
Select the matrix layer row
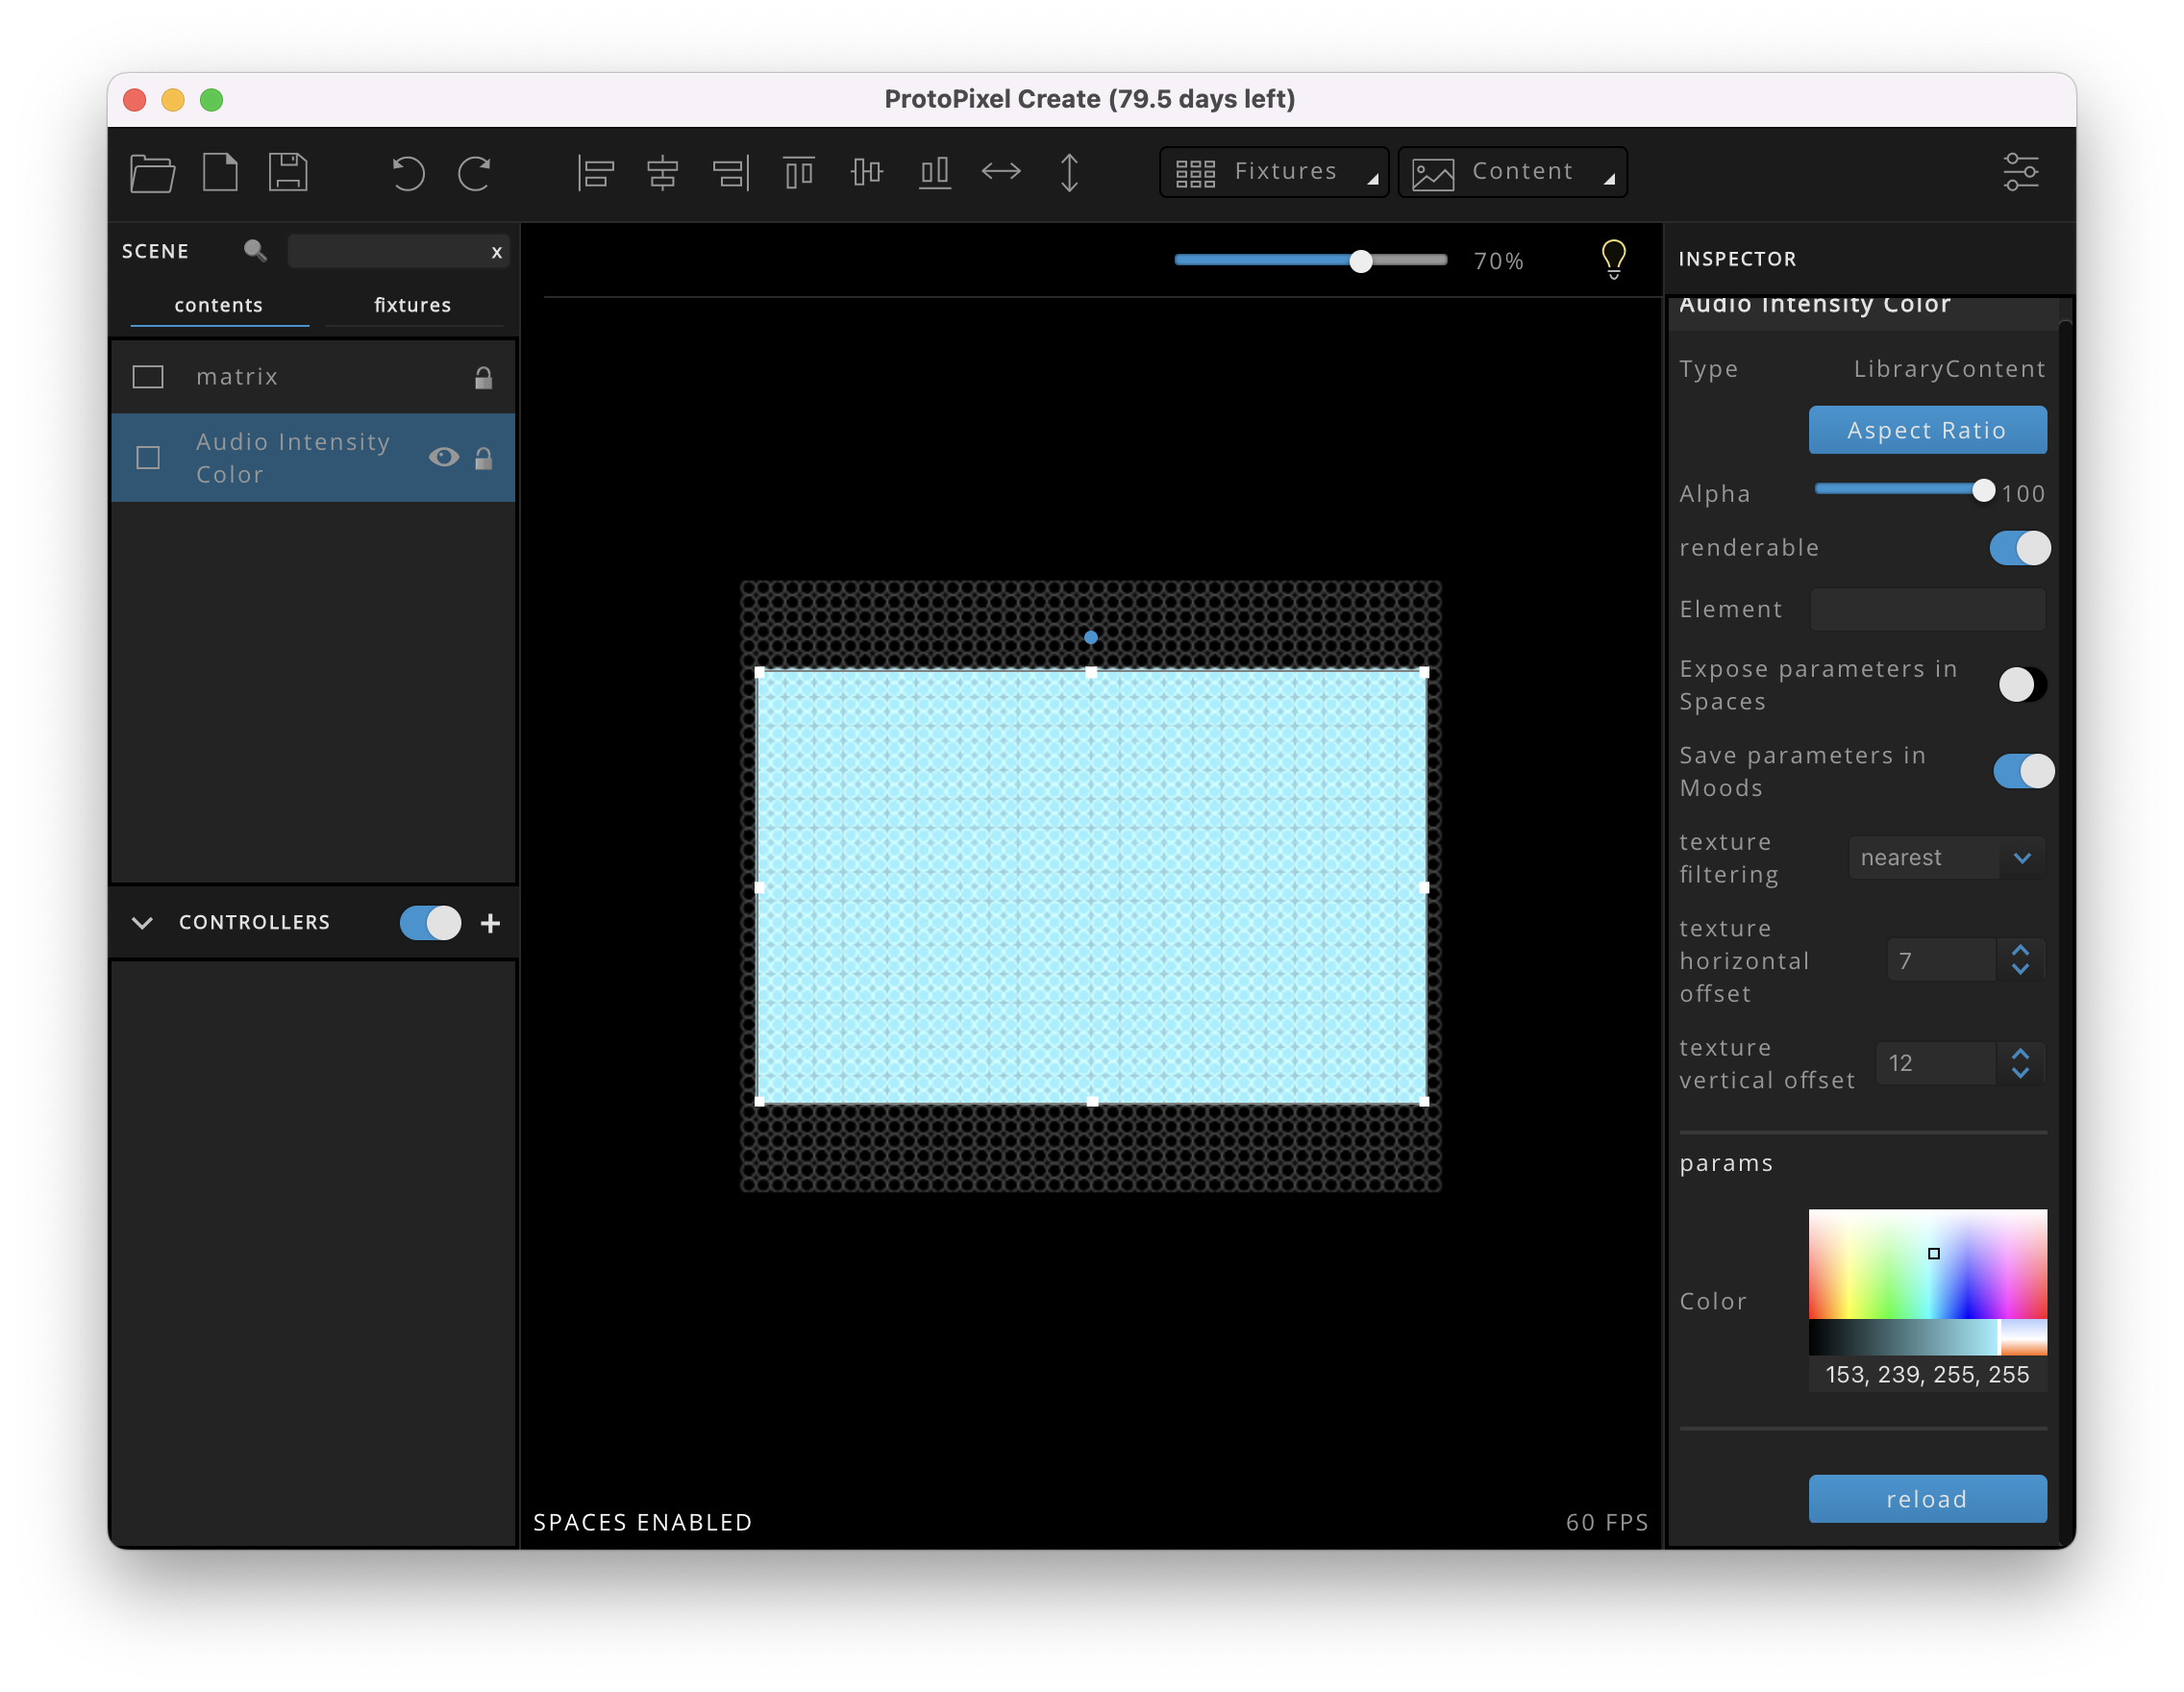tap(313, 377)
